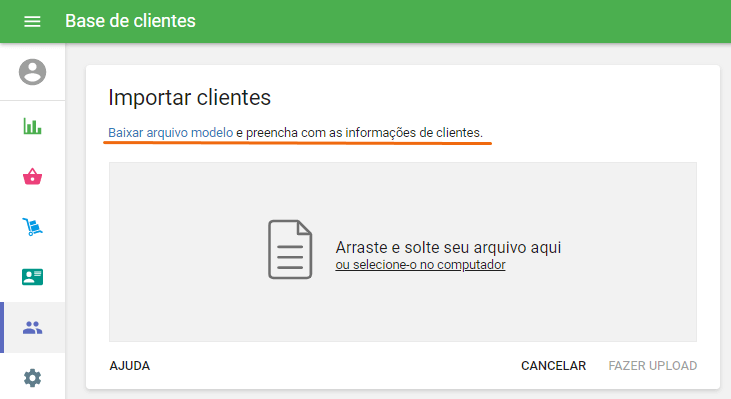Open the settings gear icon
The width and height of the screenshot is (731, 399).
pos(32,378)
